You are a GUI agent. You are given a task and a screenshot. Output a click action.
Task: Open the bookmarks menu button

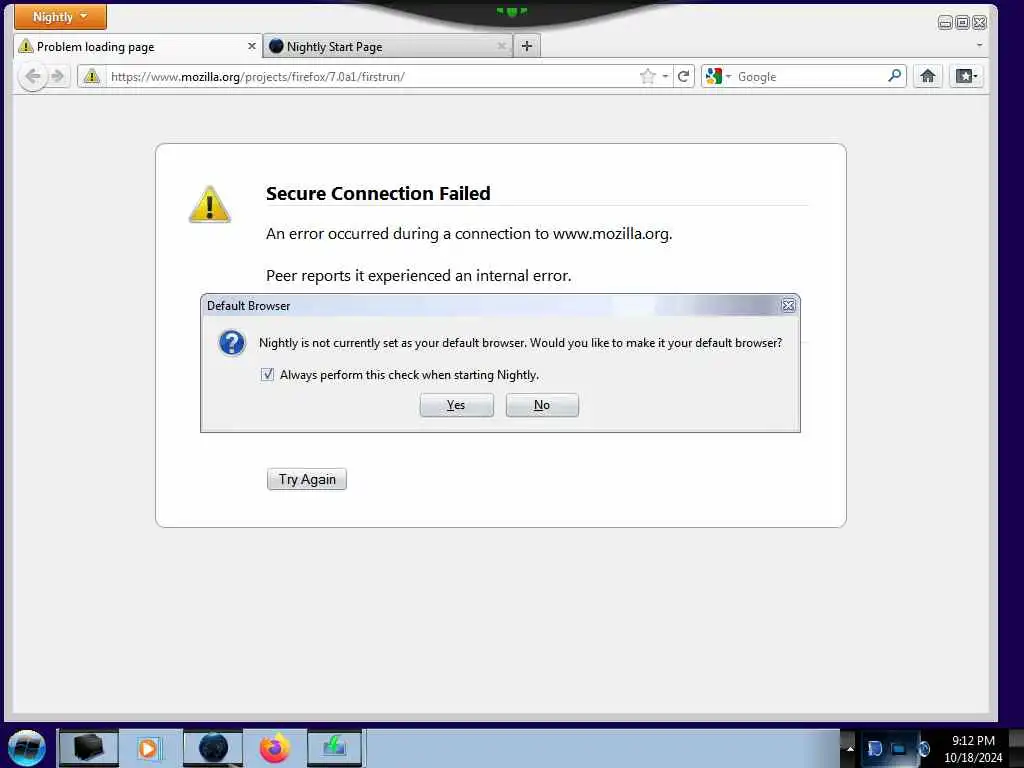(x=966, y=76)
